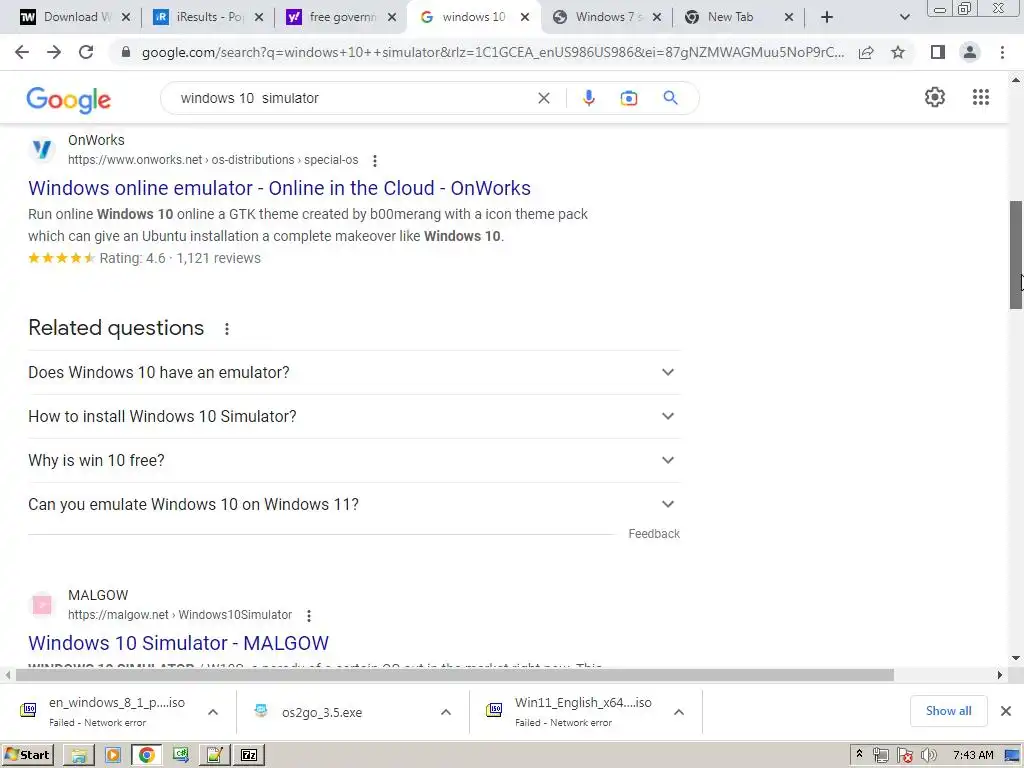
Task: Open options for Win11_English_x64 iso download
Action: pyautogui.click(x=679, y=712)
